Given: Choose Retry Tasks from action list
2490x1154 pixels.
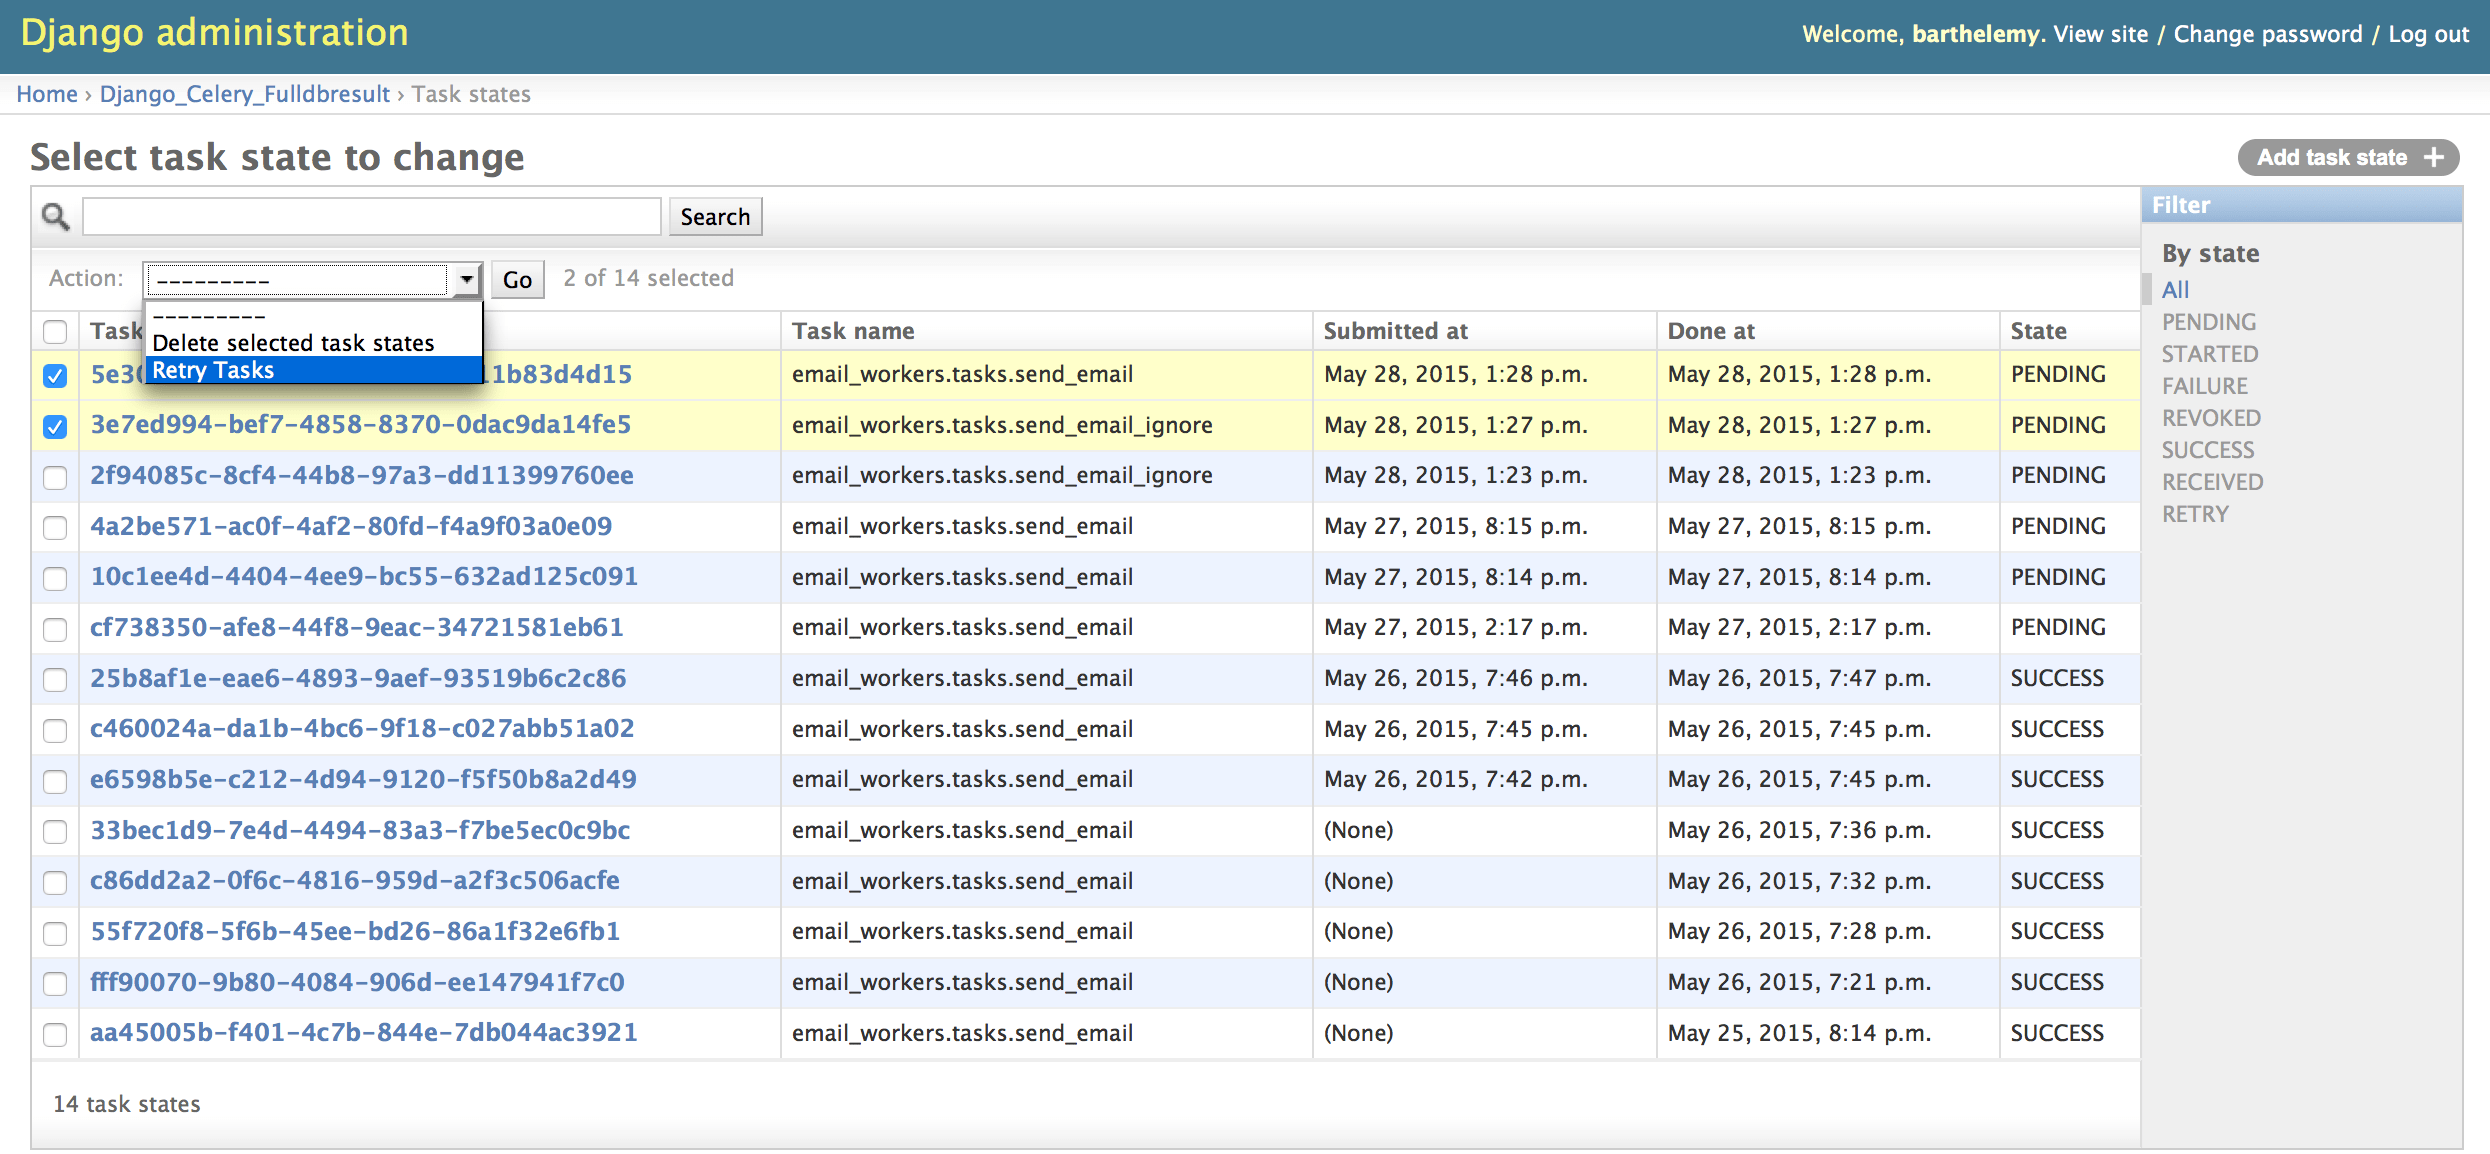Looking at the screenshot, I should 213,370.
